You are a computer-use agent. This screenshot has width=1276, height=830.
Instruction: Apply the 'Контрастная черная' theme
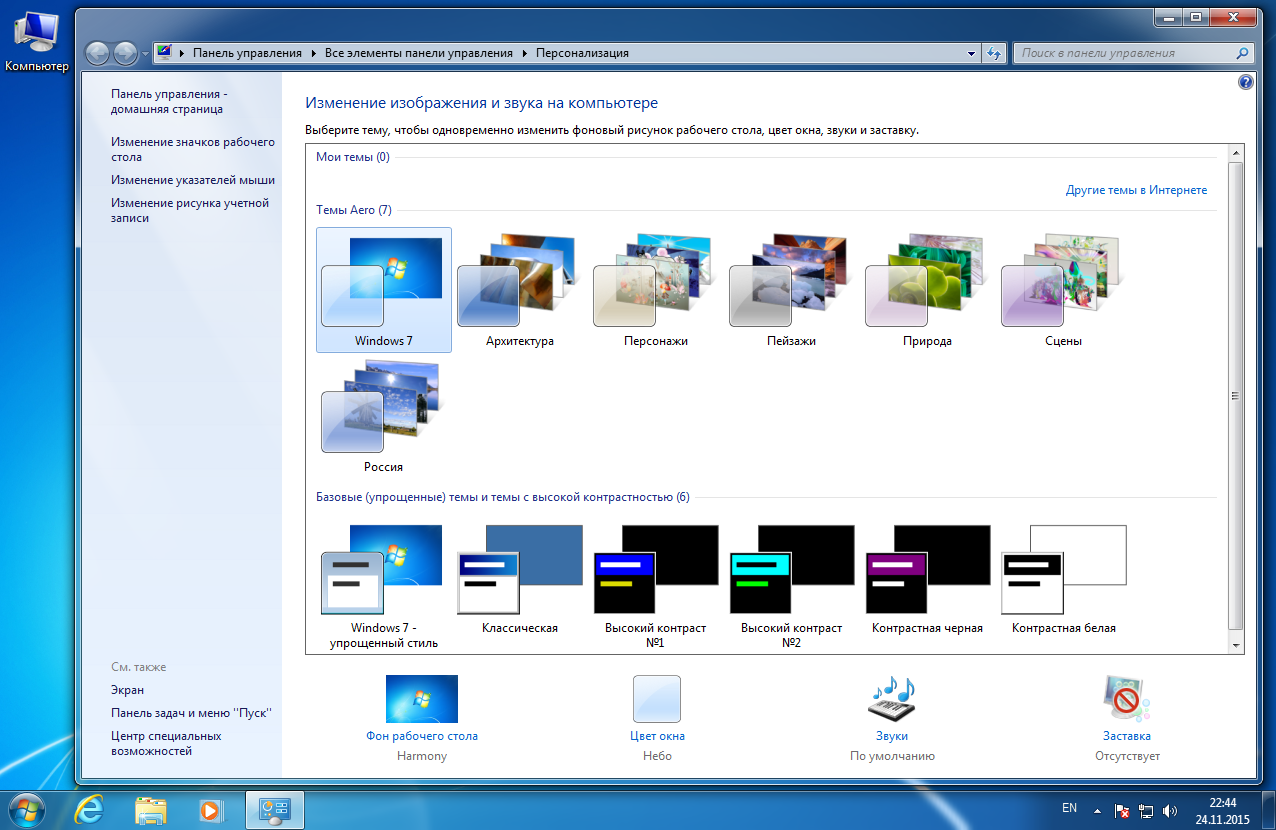(928, 580)
